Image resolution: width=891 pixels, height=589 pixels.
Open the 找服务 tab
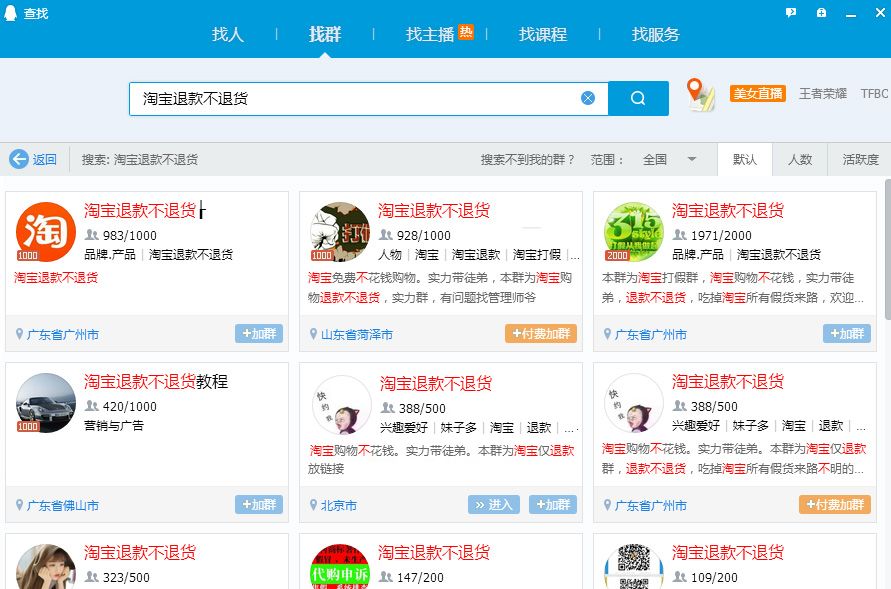coord(656,34)
